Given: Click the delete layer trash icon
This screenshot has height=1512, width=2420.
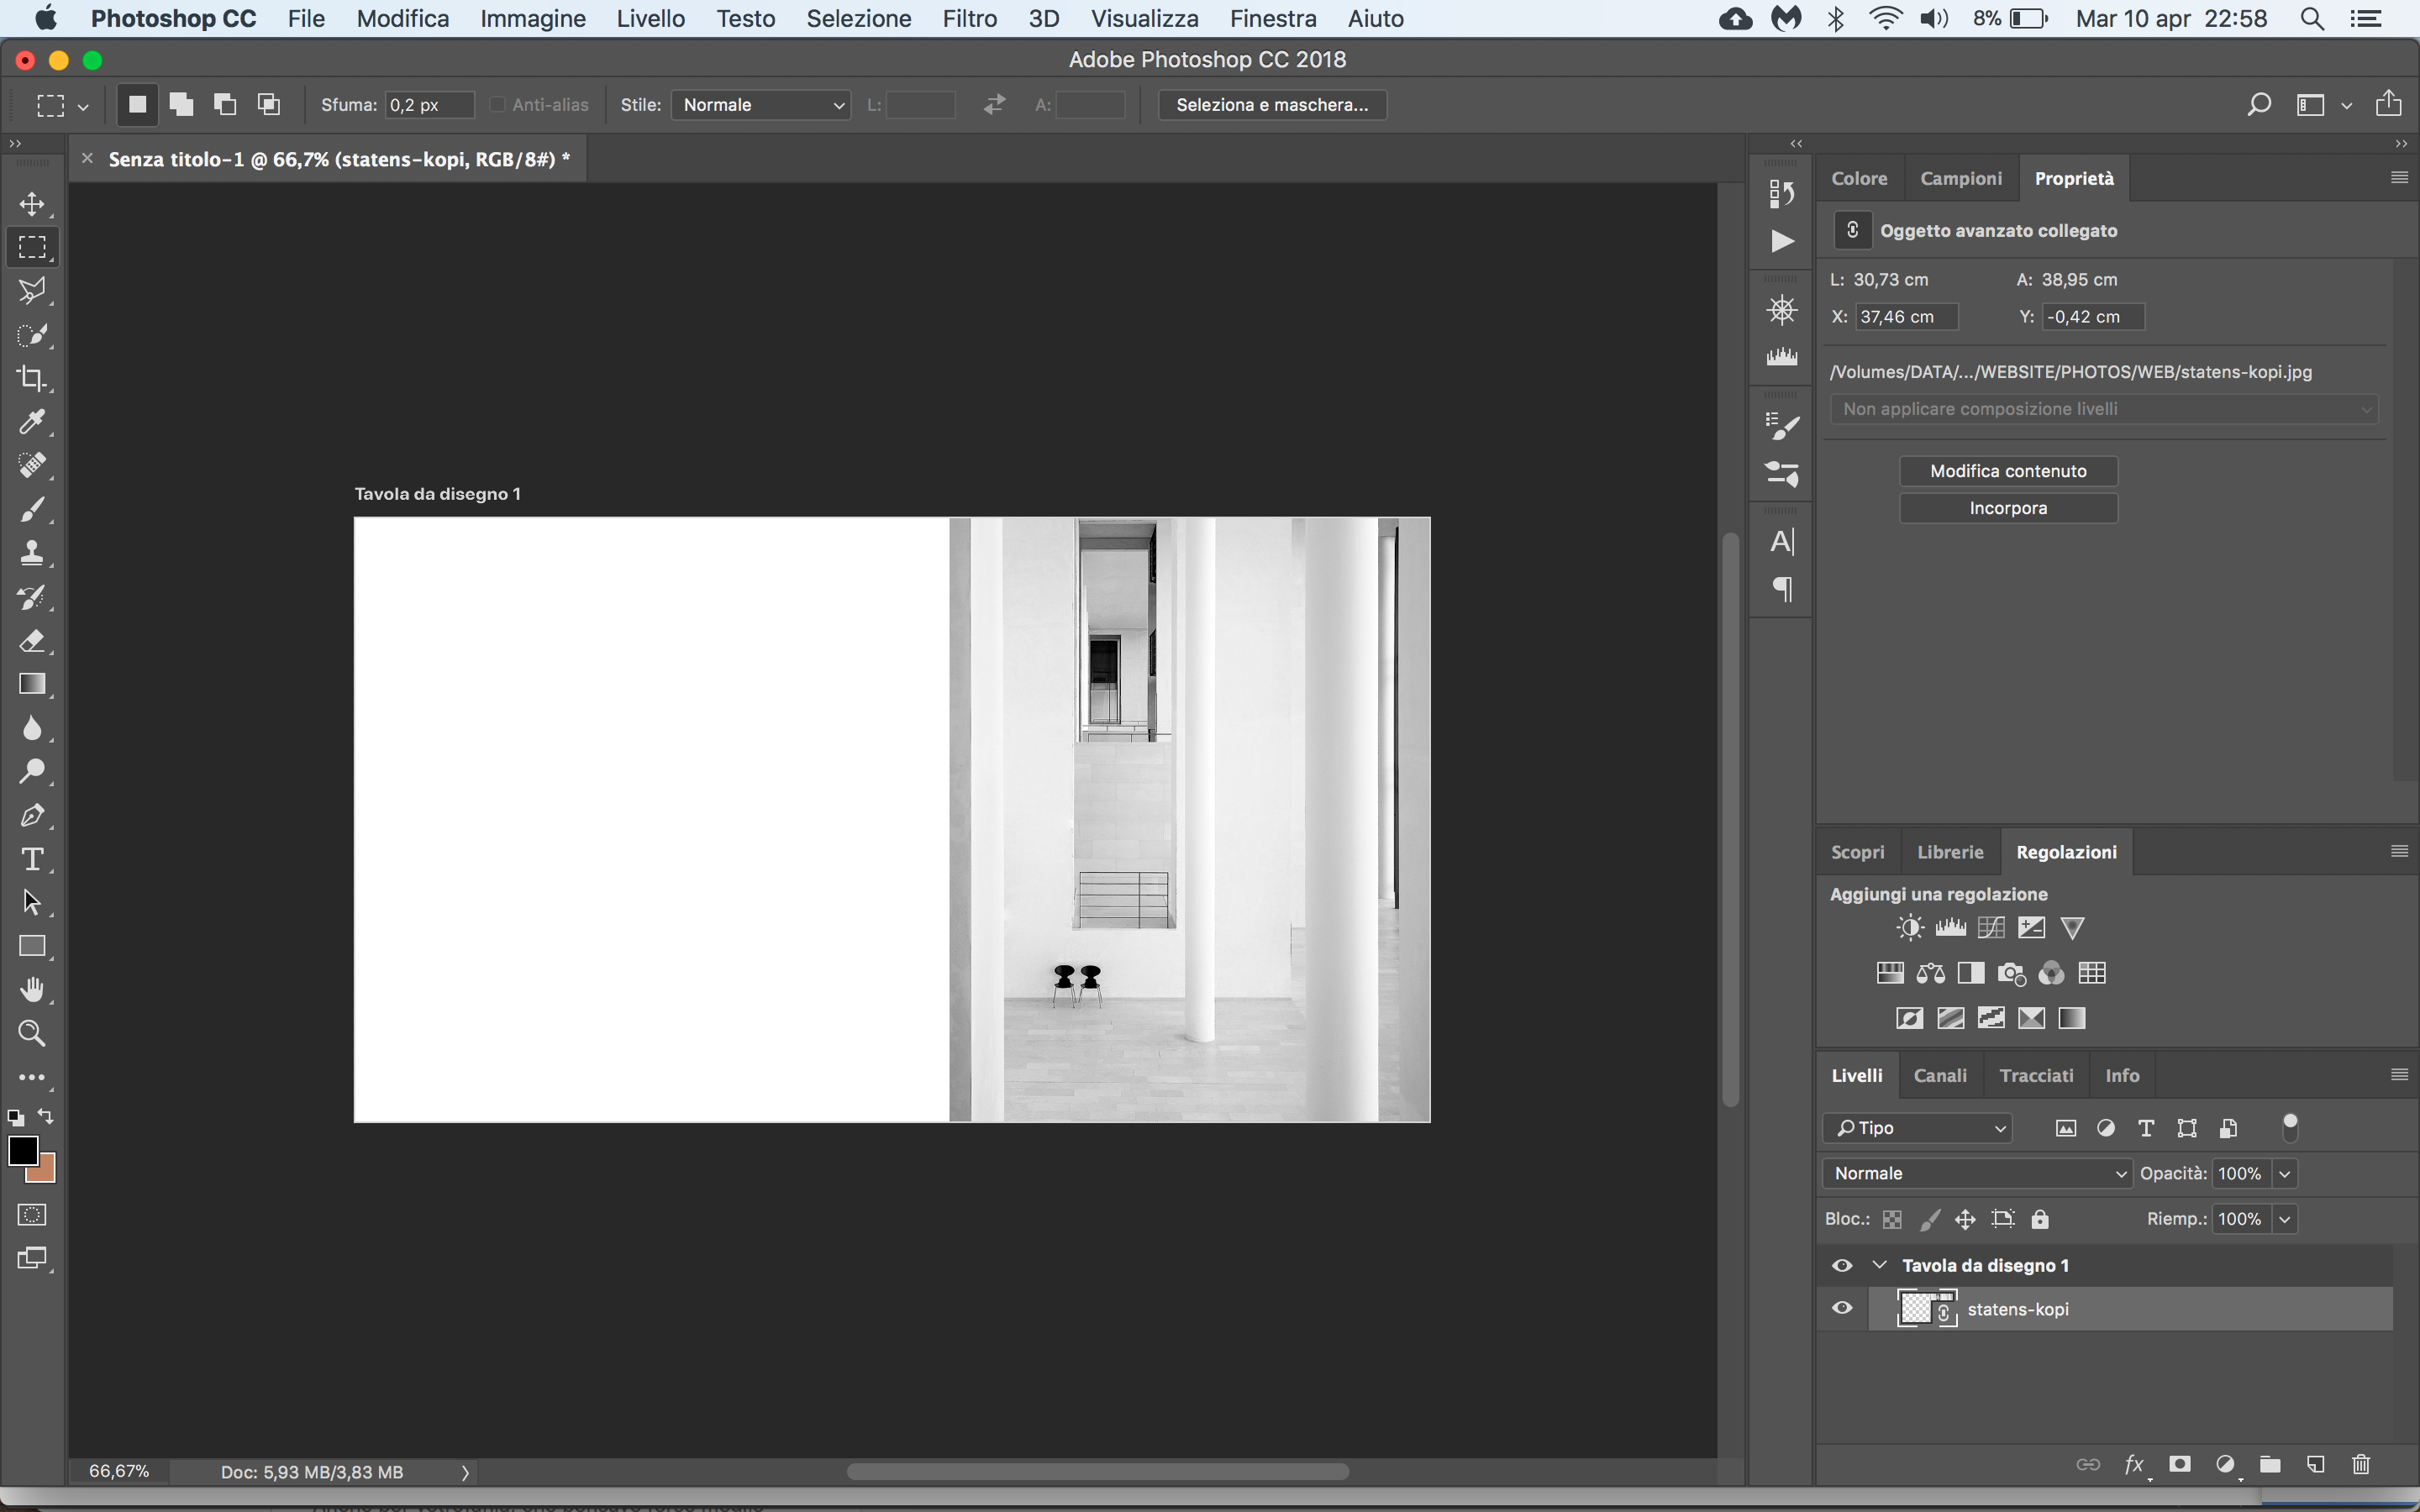Looking at the screenshot, I should coord(2361,1465).
